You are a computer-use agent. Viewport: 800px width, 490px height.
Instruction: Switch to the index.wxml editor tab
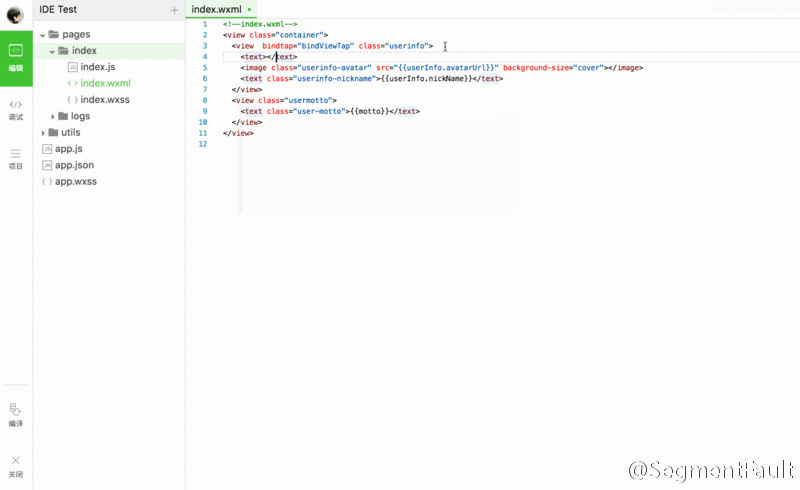(221, 10)
